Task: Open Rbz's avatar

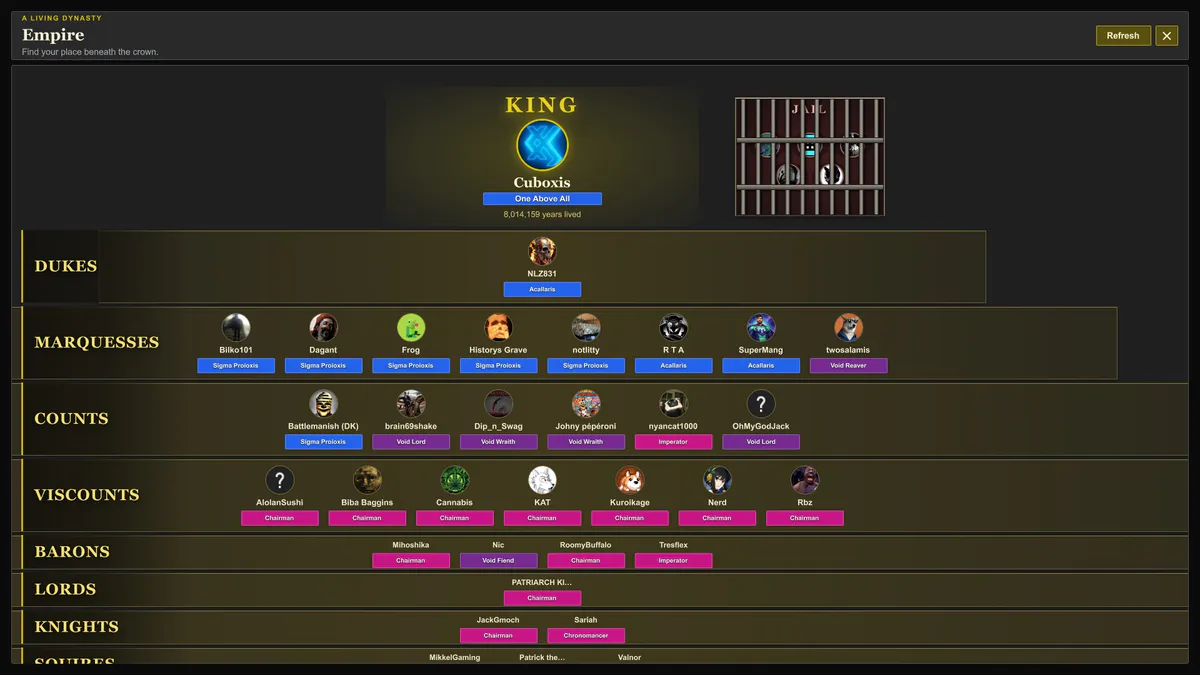Action: click(804, 479)
